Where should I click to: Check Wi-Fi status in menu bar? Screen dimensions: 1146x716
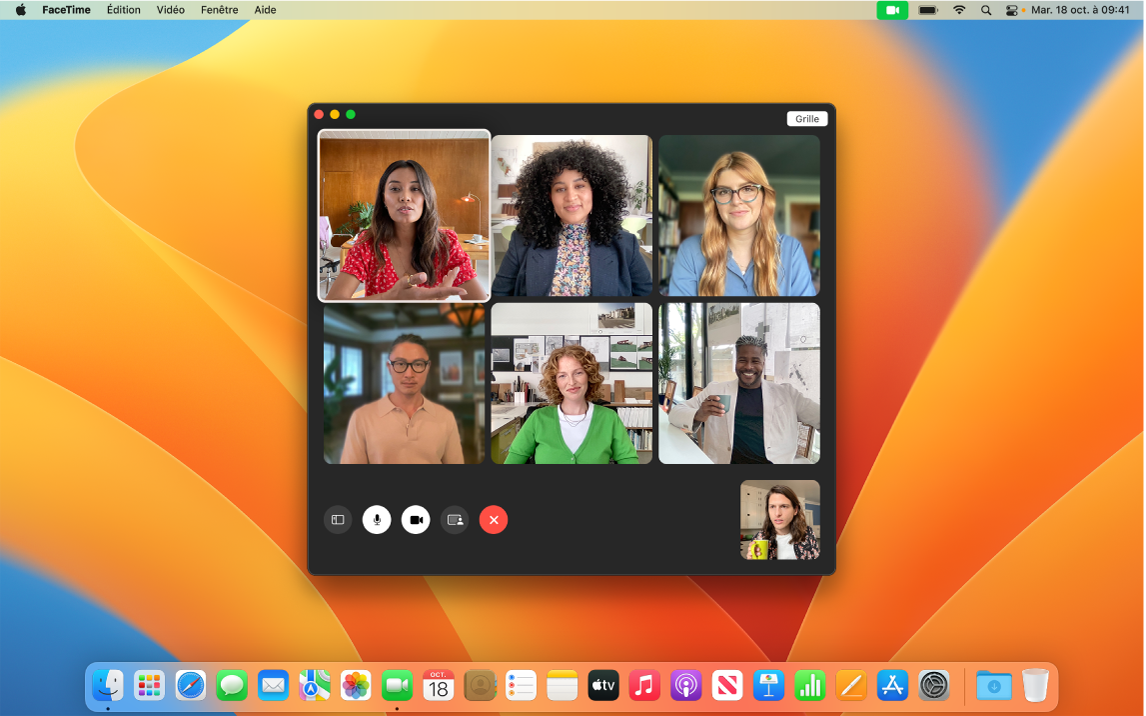click(958, 10)
